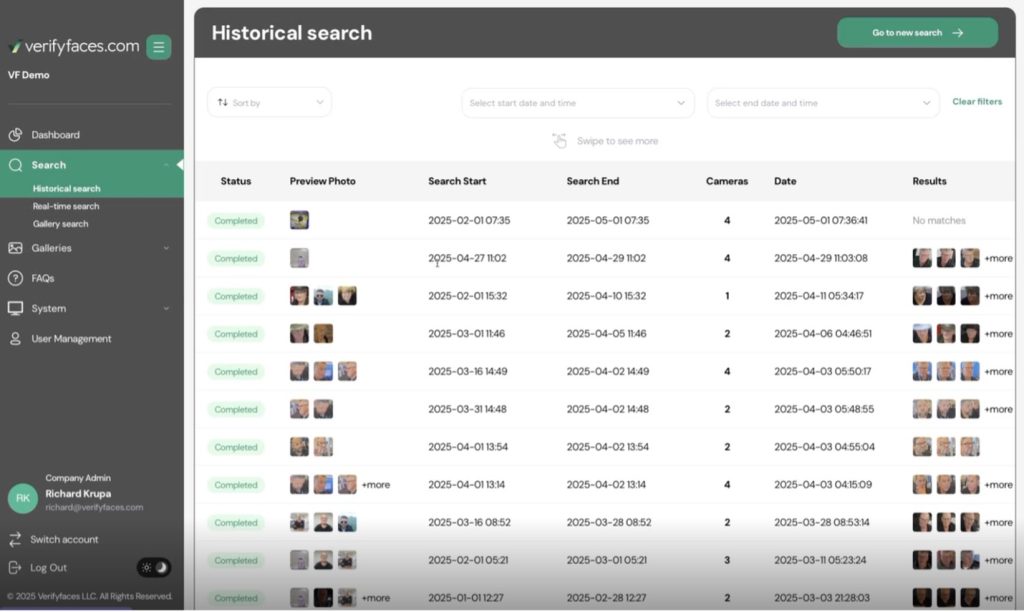Click +more results in the 2025-04-06 04:46:51 row
This screenshot has height=612, width=1024.
click(x=999, y=334)
